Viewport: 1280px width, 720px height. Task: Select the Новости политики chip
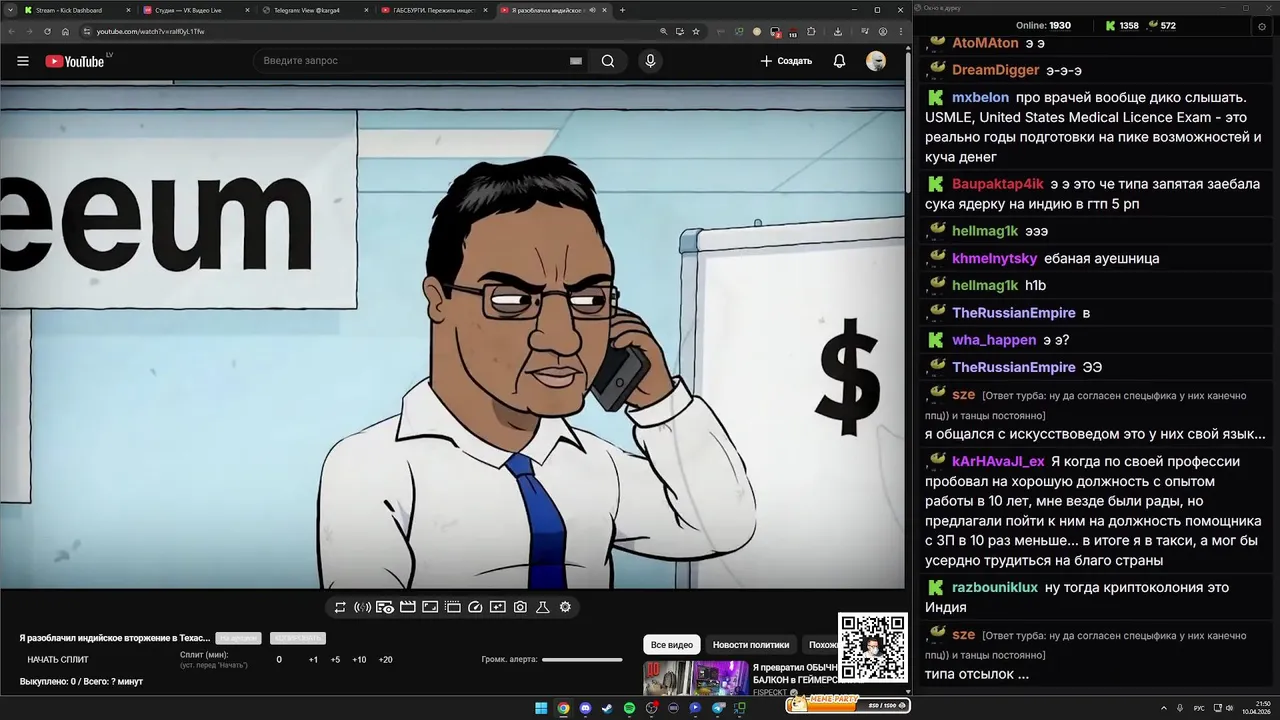(x=751, y=645)
